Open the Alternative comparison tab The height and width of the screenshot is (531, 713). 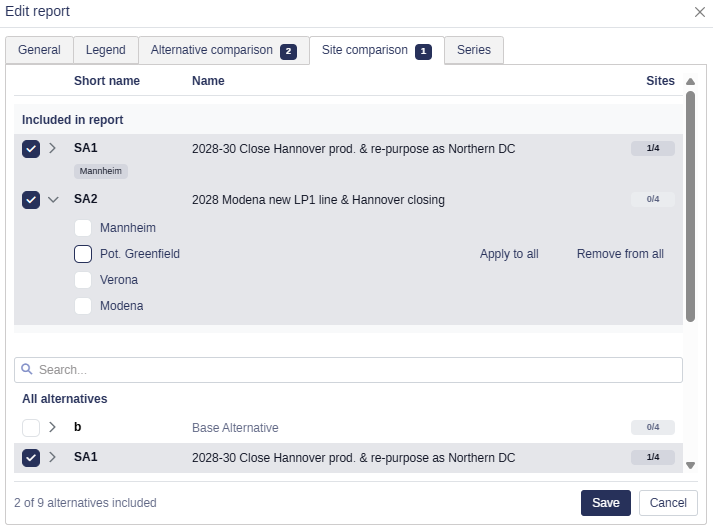tap(224, 50)
